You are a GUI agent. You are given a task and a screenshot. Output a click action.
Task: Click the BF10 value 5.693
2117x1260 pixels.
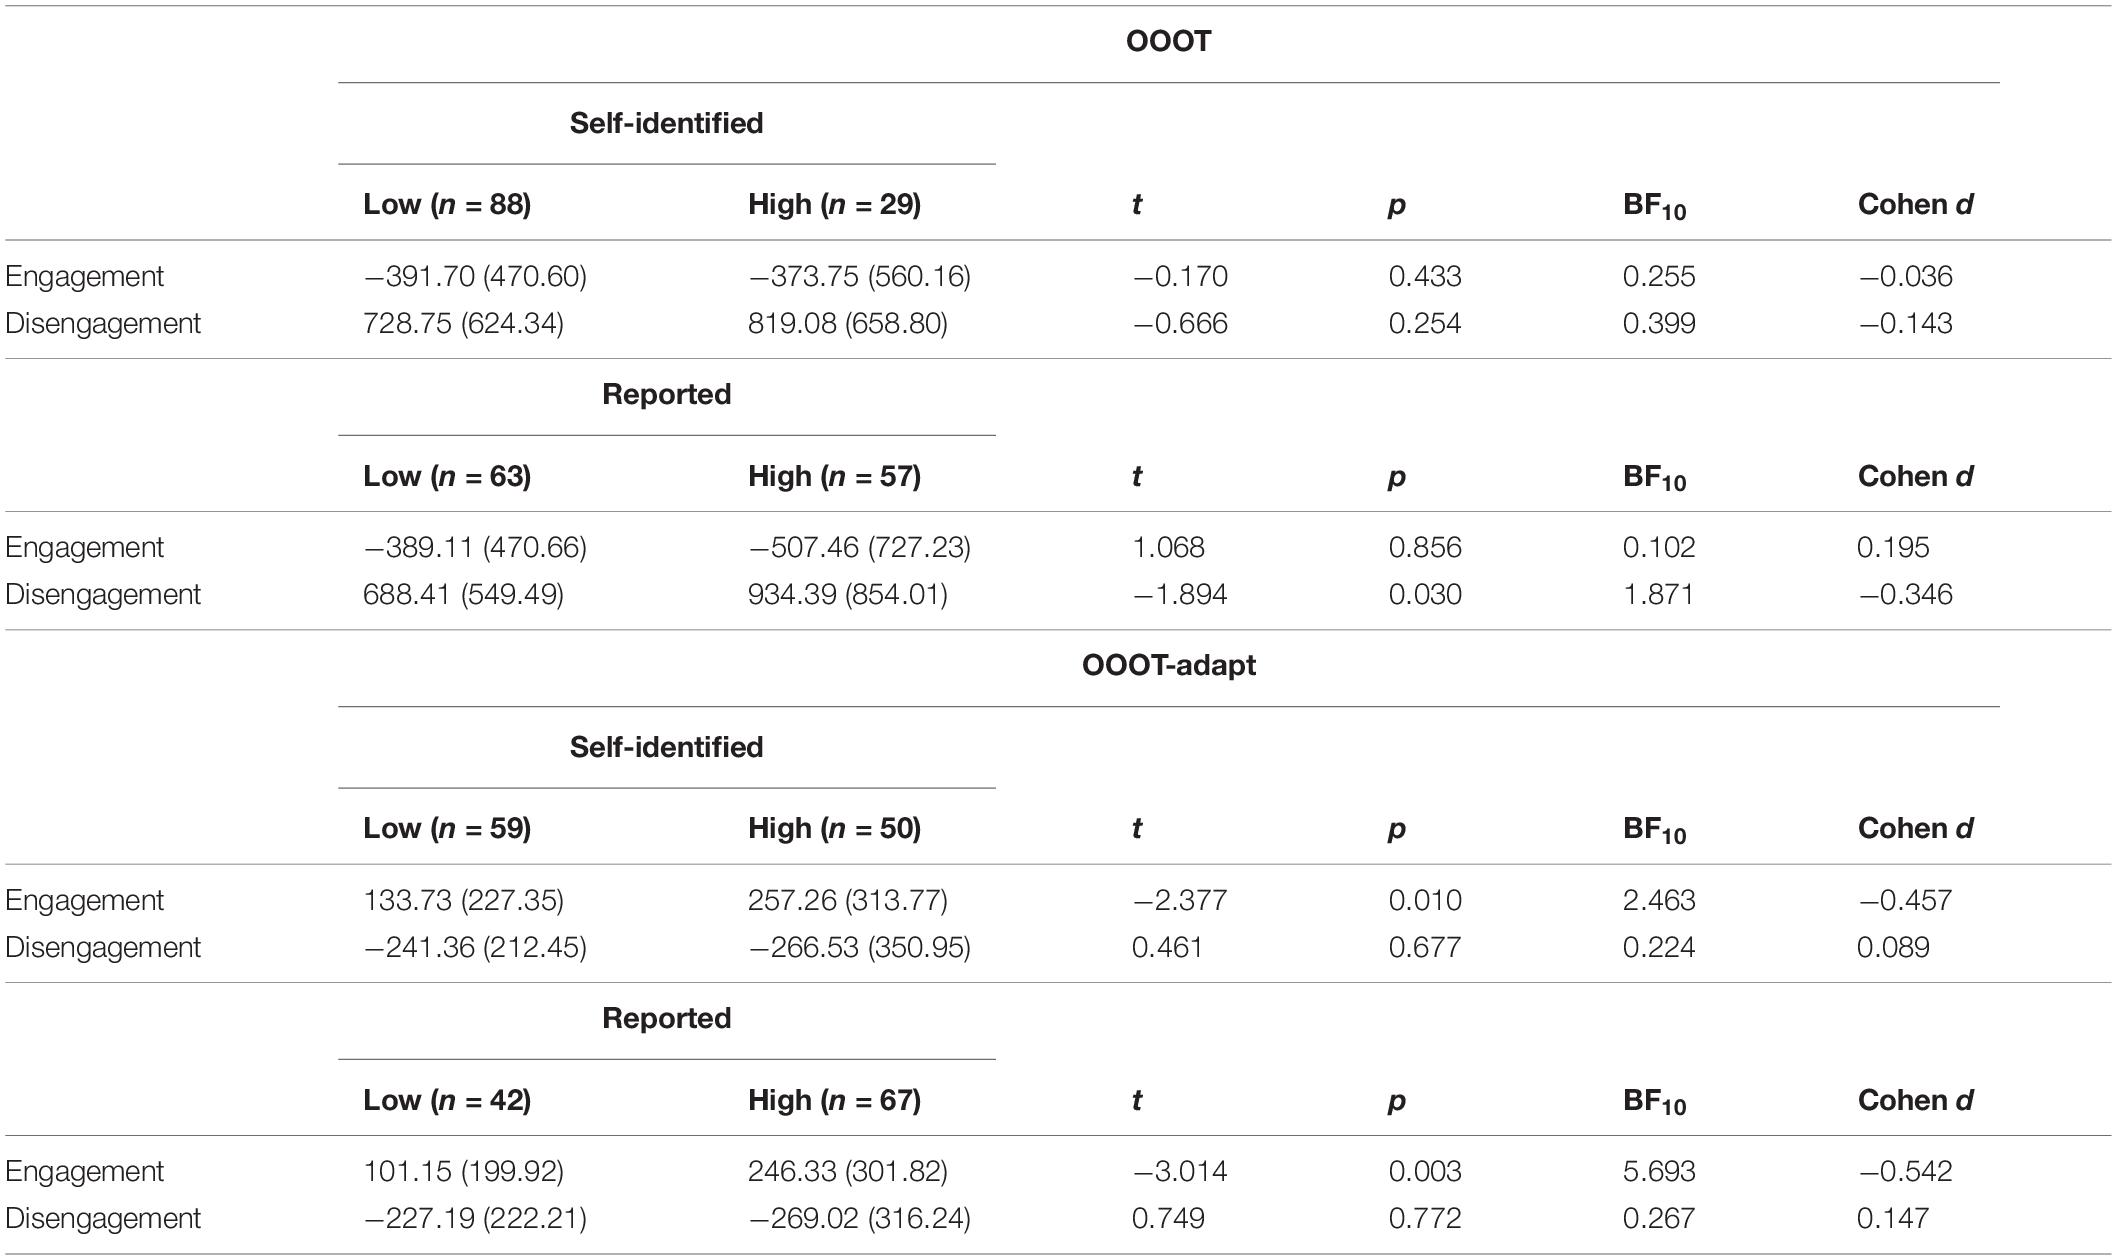[x=1659, y=1171]
